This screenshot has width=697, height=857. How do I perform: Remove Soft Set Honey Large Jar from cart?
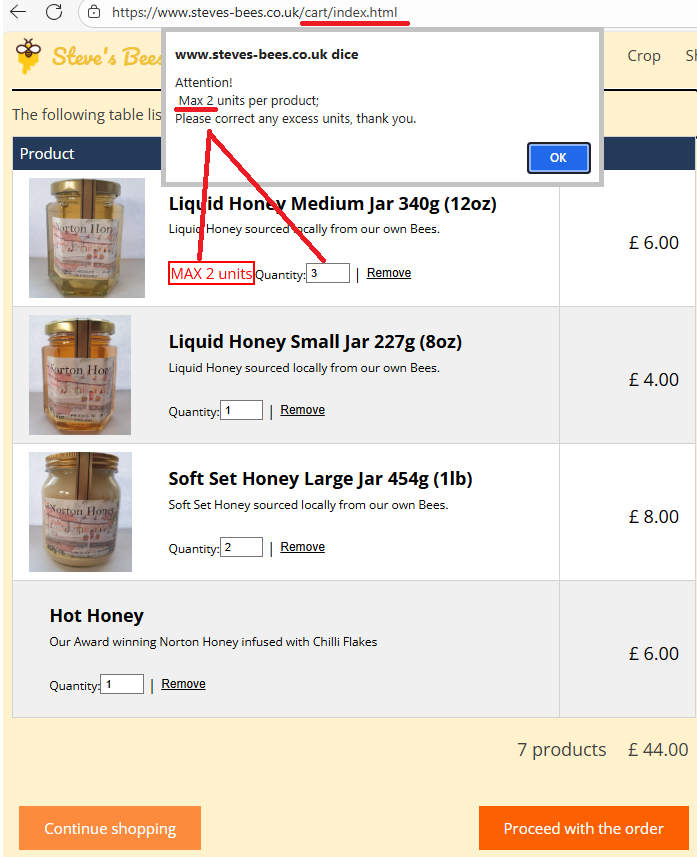click(x=302, y=547)
